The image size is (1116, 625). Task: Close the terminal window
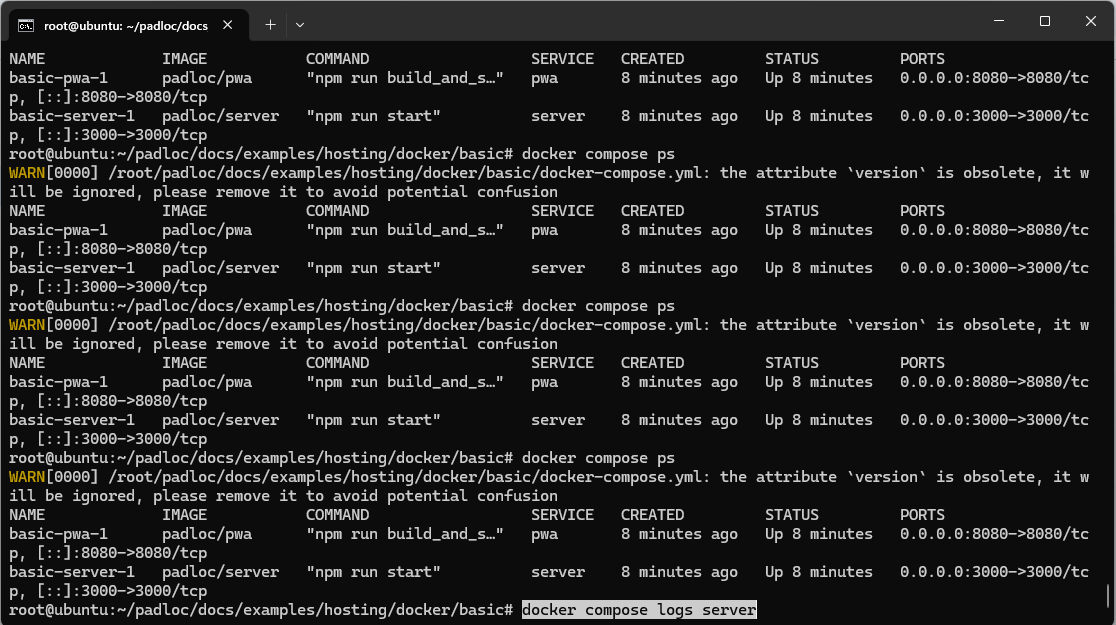[1090, 21]
